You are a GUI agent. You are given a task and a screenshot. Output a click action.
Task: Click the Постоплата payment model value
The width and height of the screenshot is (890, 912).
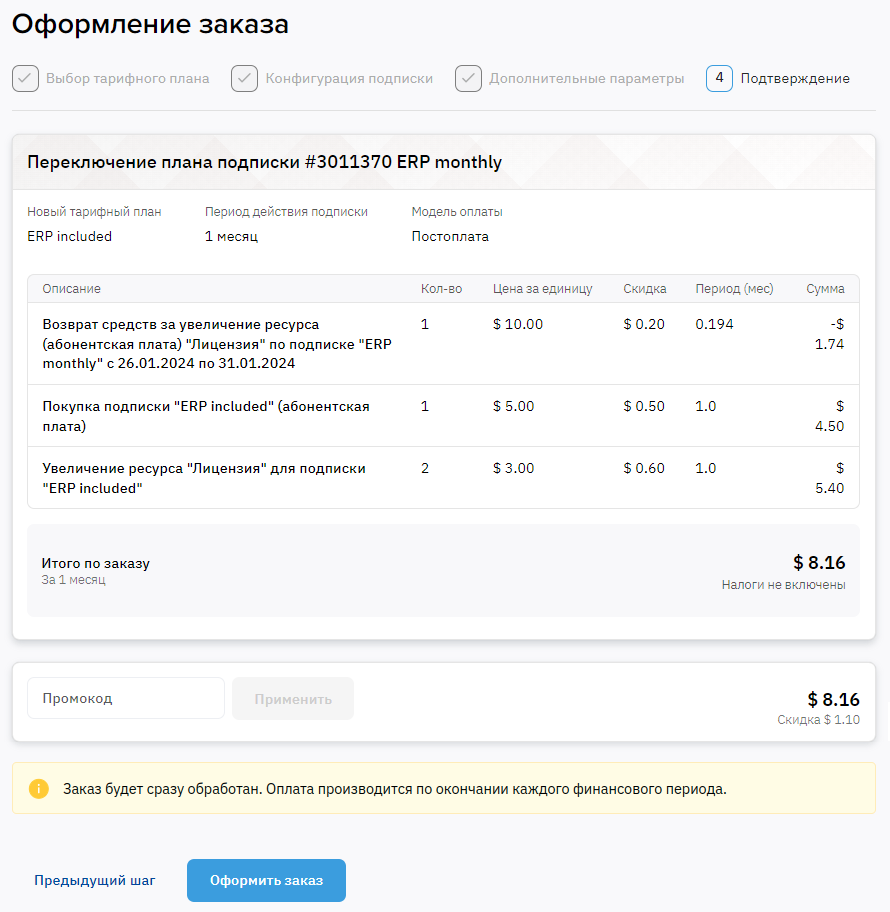tap(450, 236)
